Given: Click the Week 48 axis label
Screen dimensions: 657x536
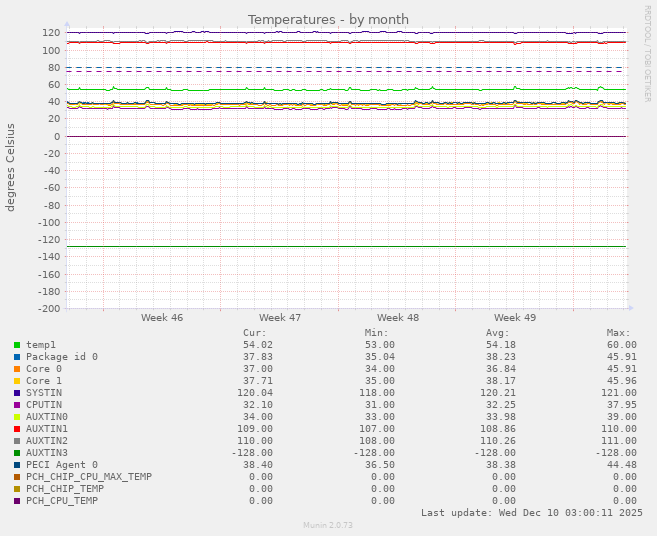Looking at the screenshot, I should pos(398,317).
